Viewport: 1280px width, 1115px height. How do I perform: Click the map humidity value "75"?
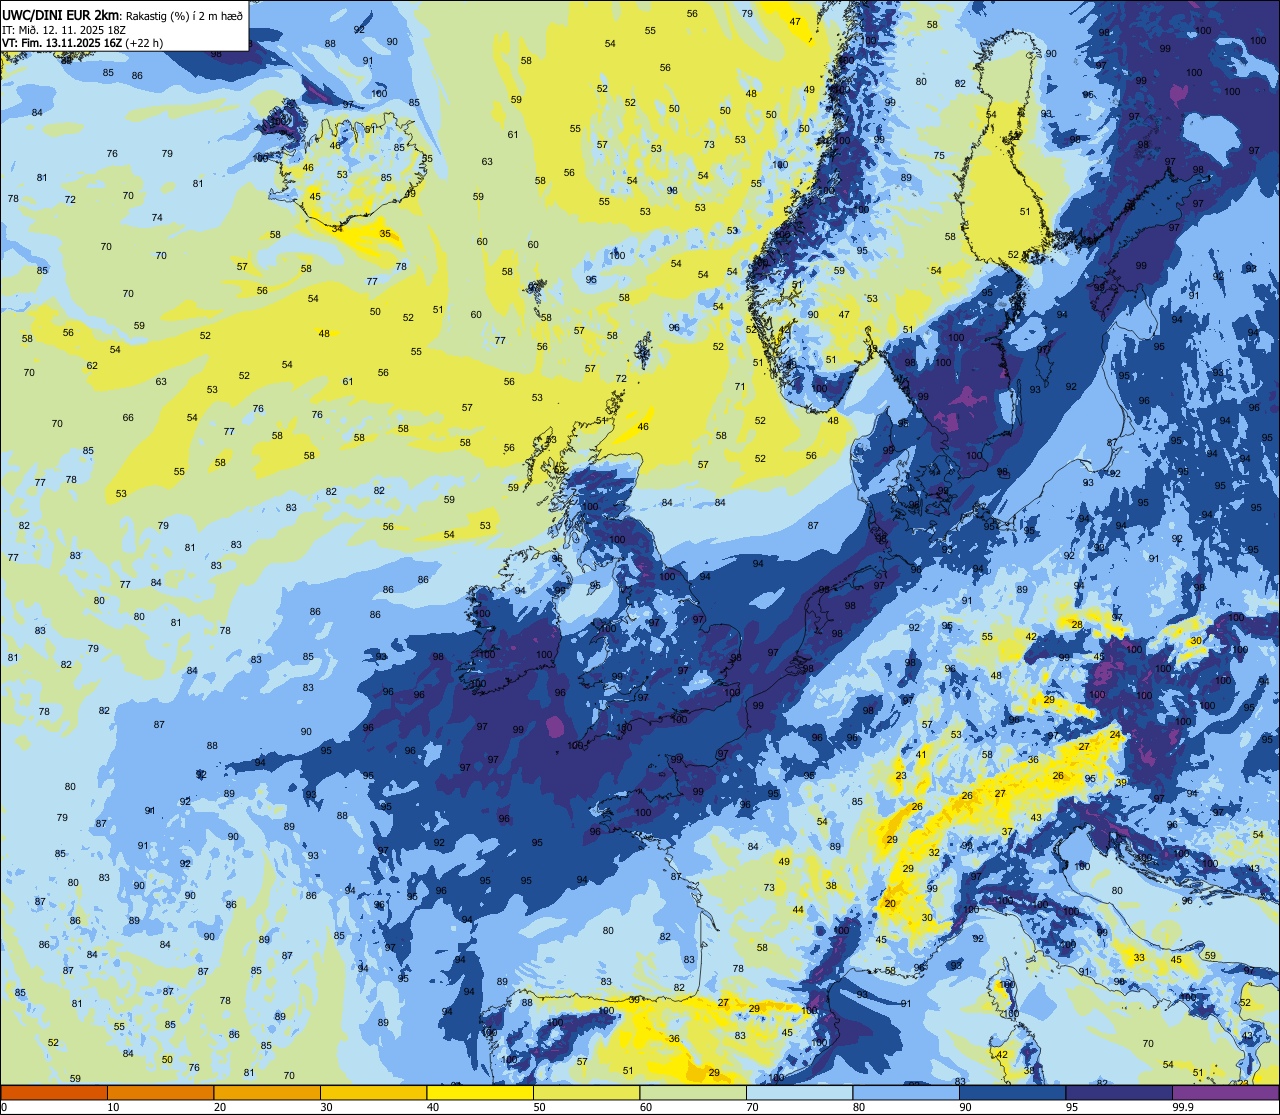pyautogui.click(x=939, y=156)
